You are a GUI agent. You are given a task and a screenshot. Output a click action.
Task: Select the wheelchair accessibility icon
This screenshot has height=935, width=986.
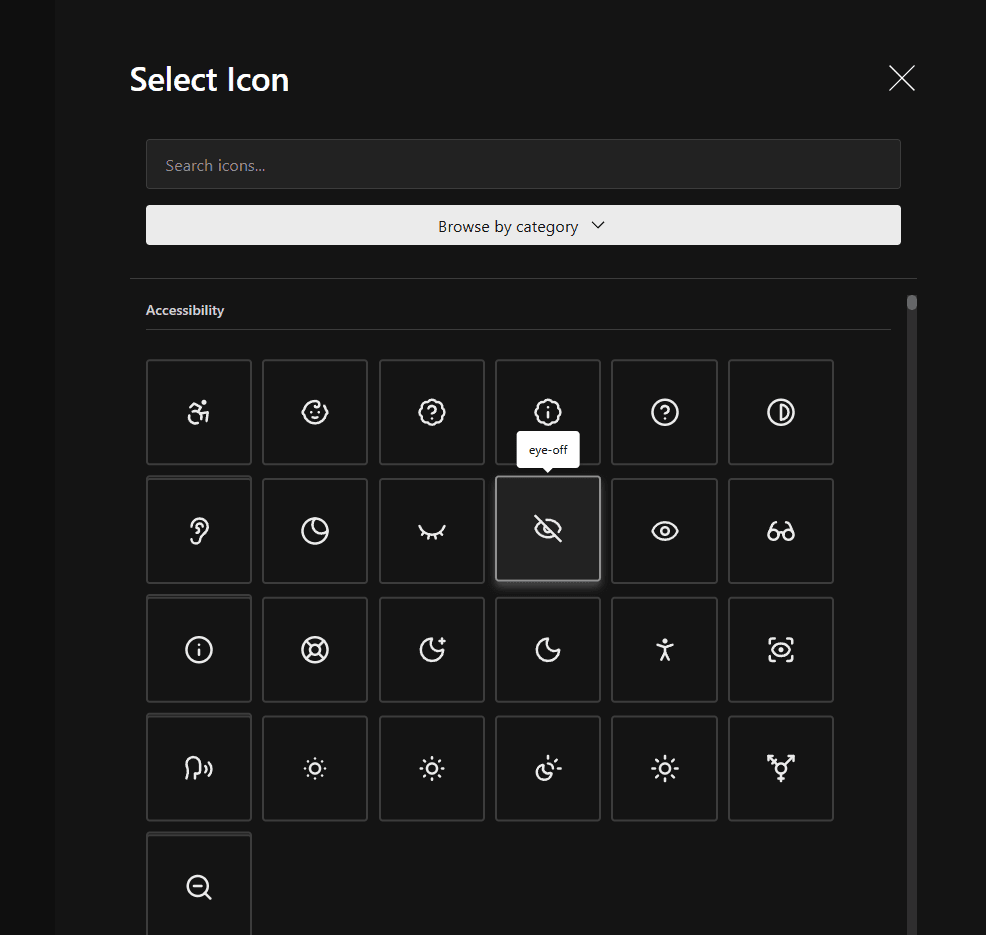[x=199, y=412]
